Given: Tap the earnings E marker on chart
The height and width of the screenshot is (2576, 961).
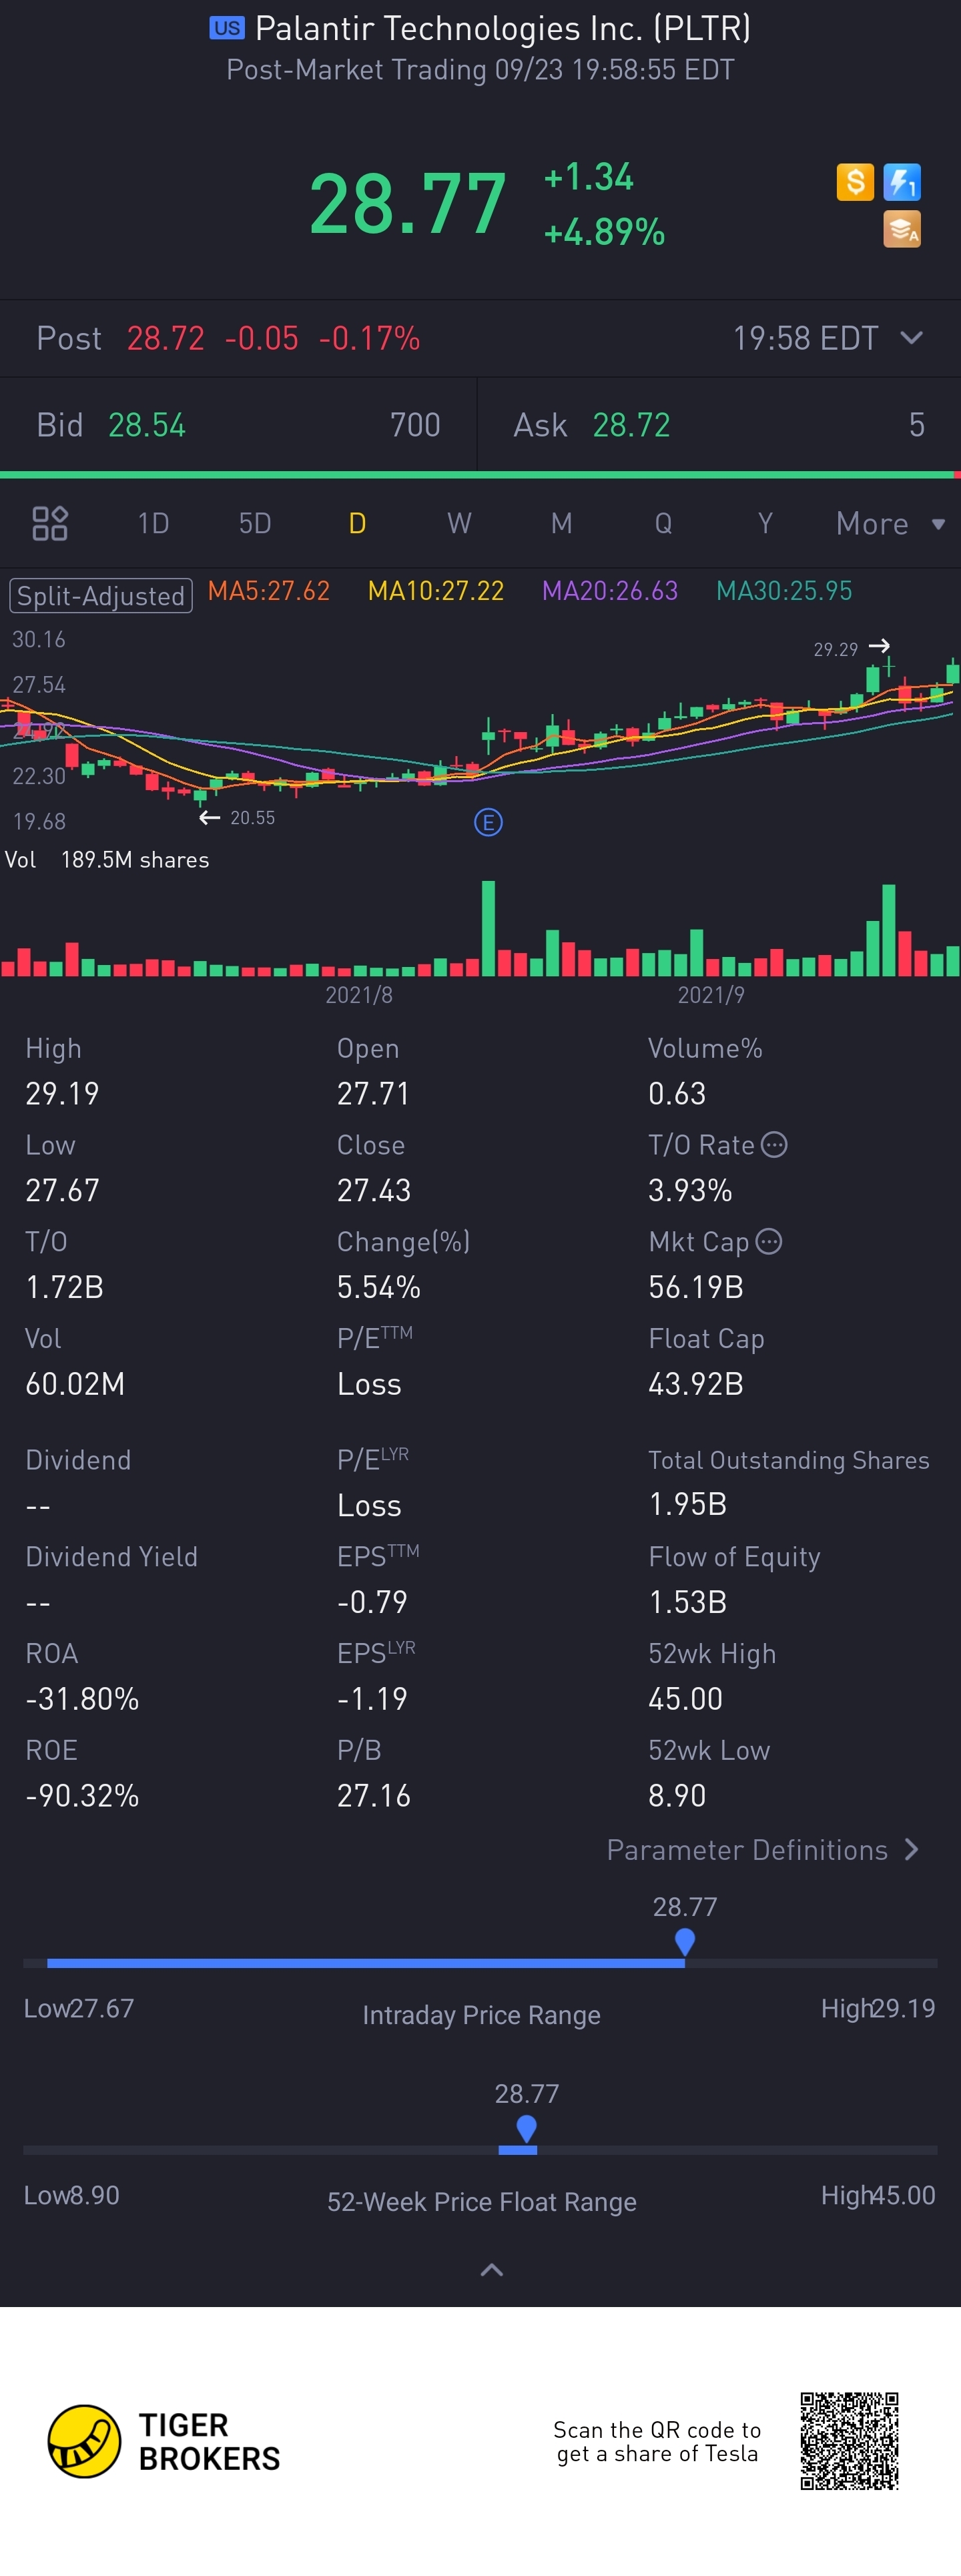Looking at the screenshot, I should (488, 823).
